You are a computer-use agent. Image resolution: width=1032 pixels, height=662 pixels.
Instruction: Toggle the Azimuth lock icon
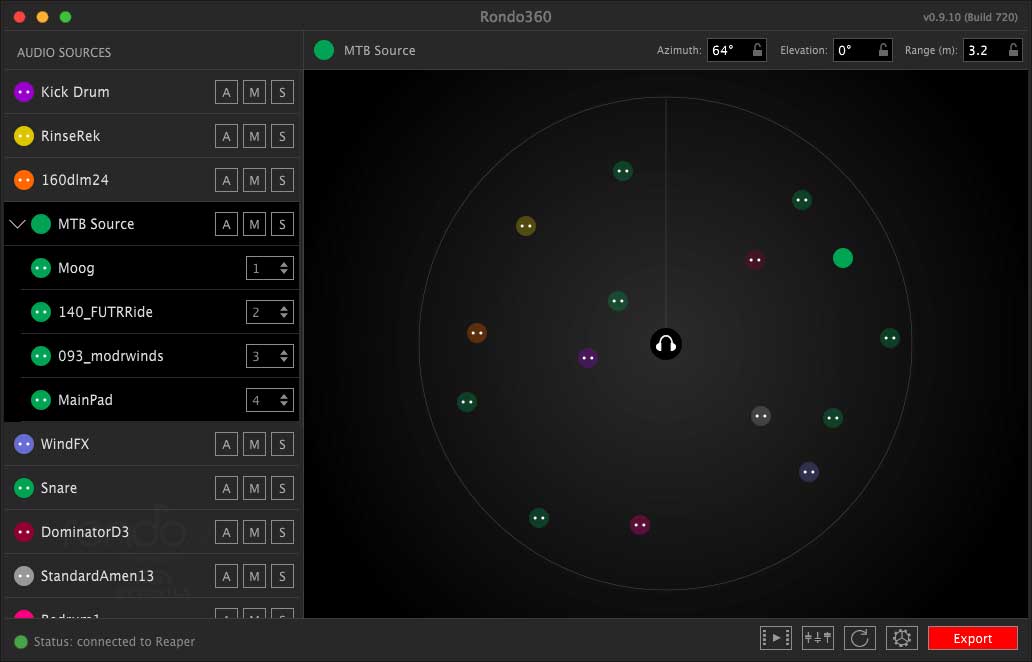pos(758,50)
